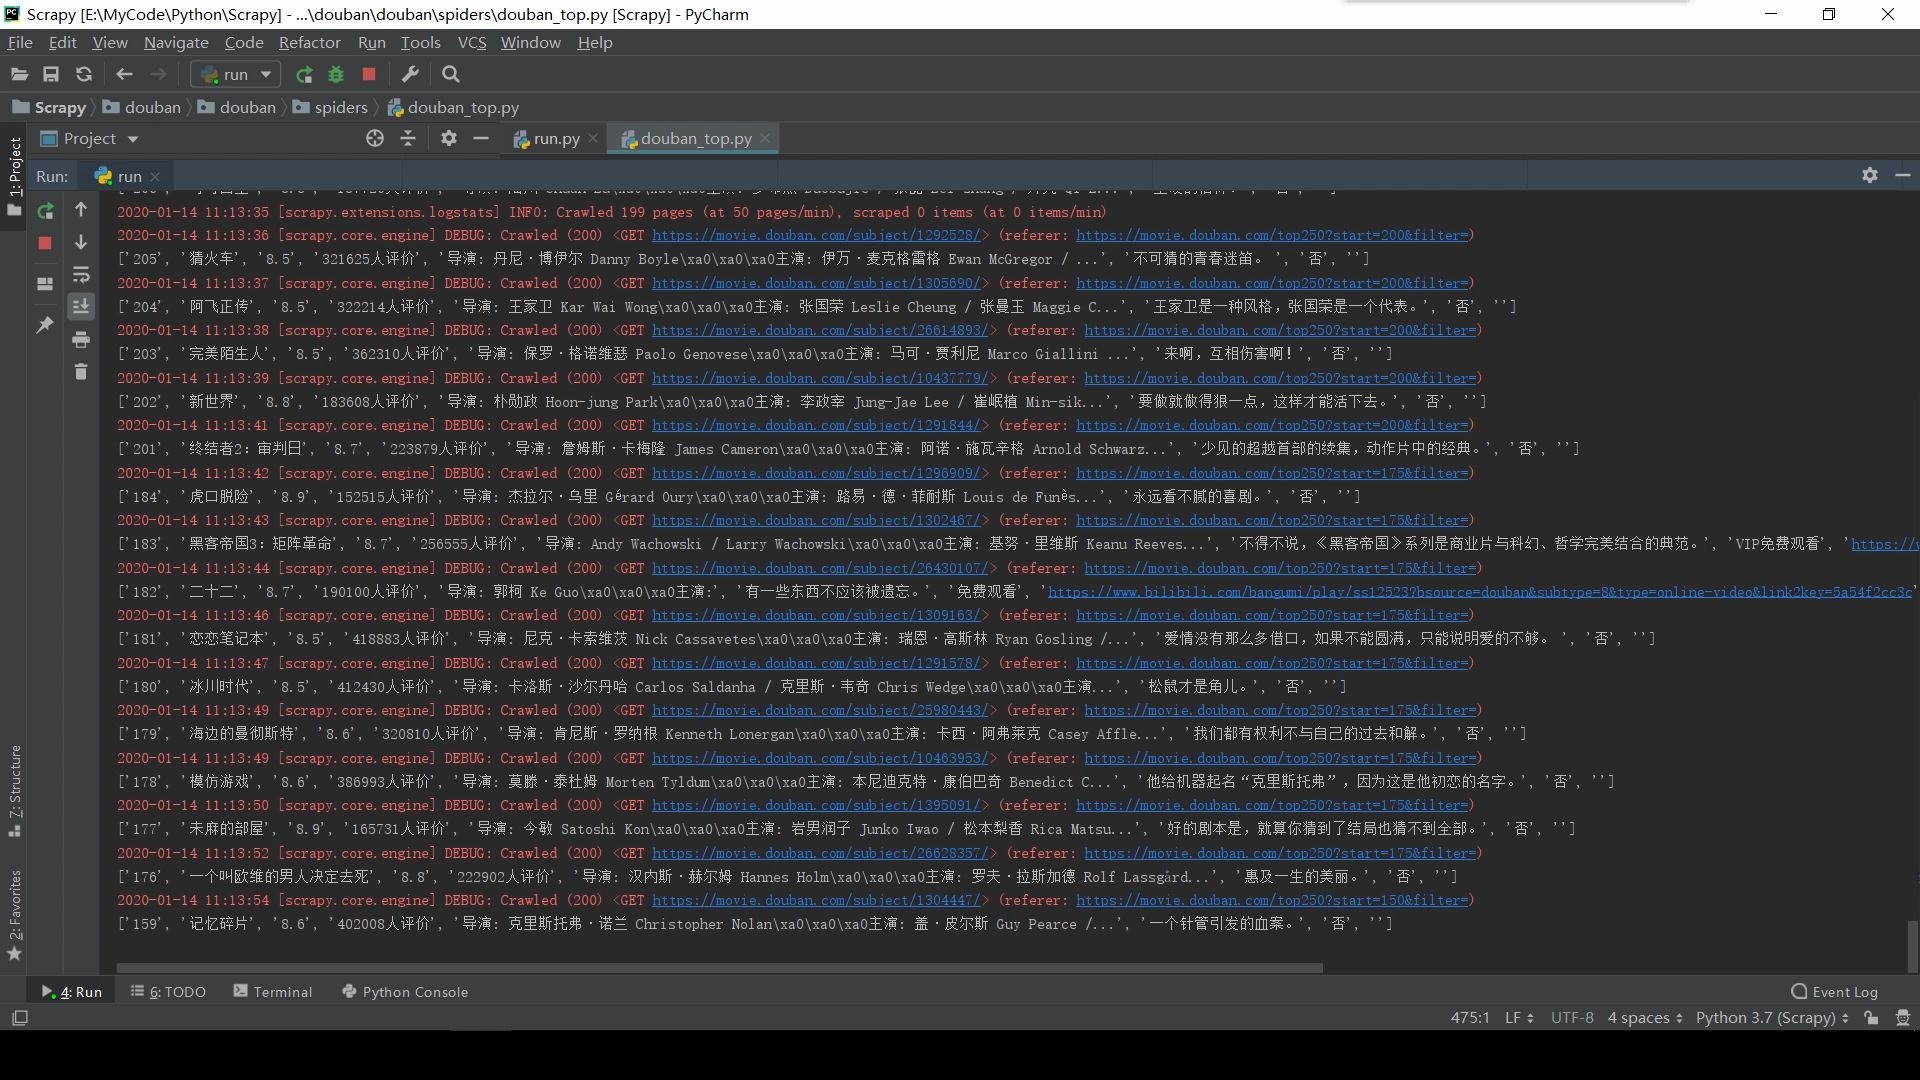
Task: Stop the process from the main toolbar
Action: [369, 74]
